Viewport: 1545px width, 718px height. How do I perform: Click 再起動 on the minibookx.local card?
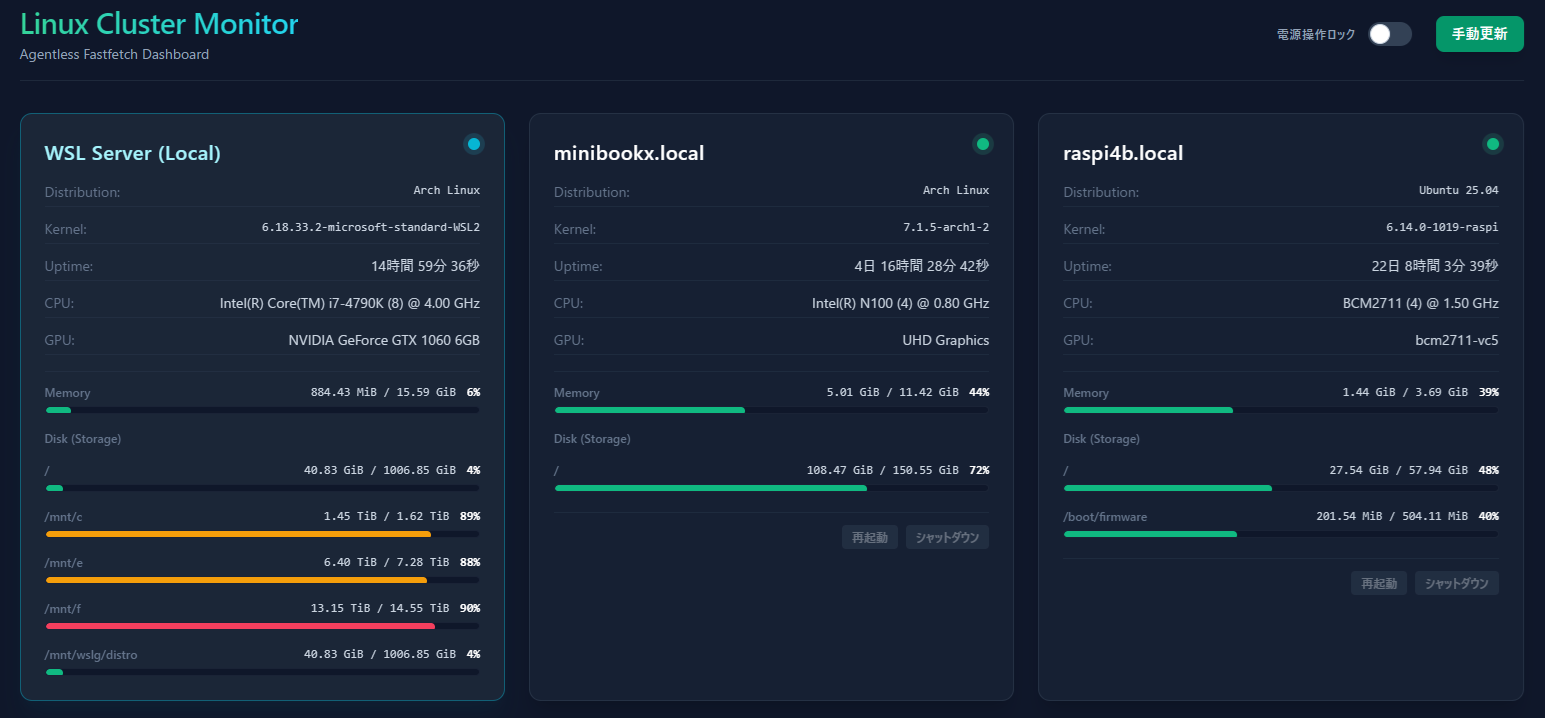[870, 537]
